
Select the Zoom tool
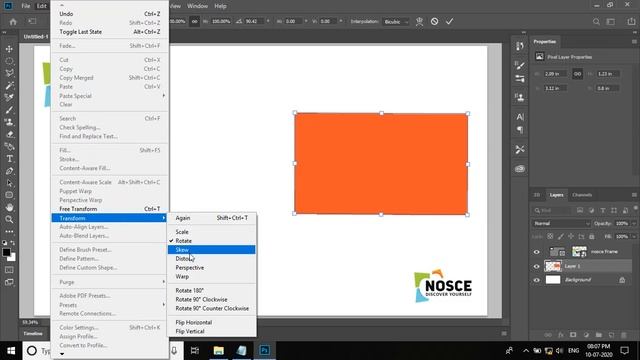click(x=9, y=220)
